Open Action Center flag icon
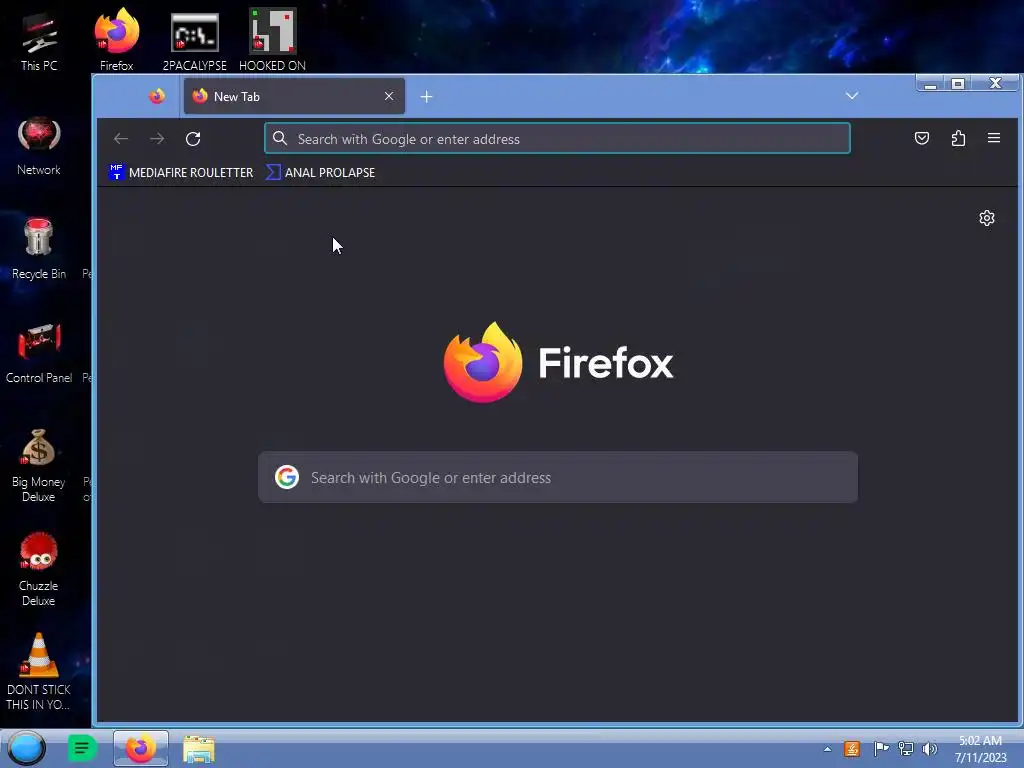The image size is (1024, 768). tap(880, 748)
